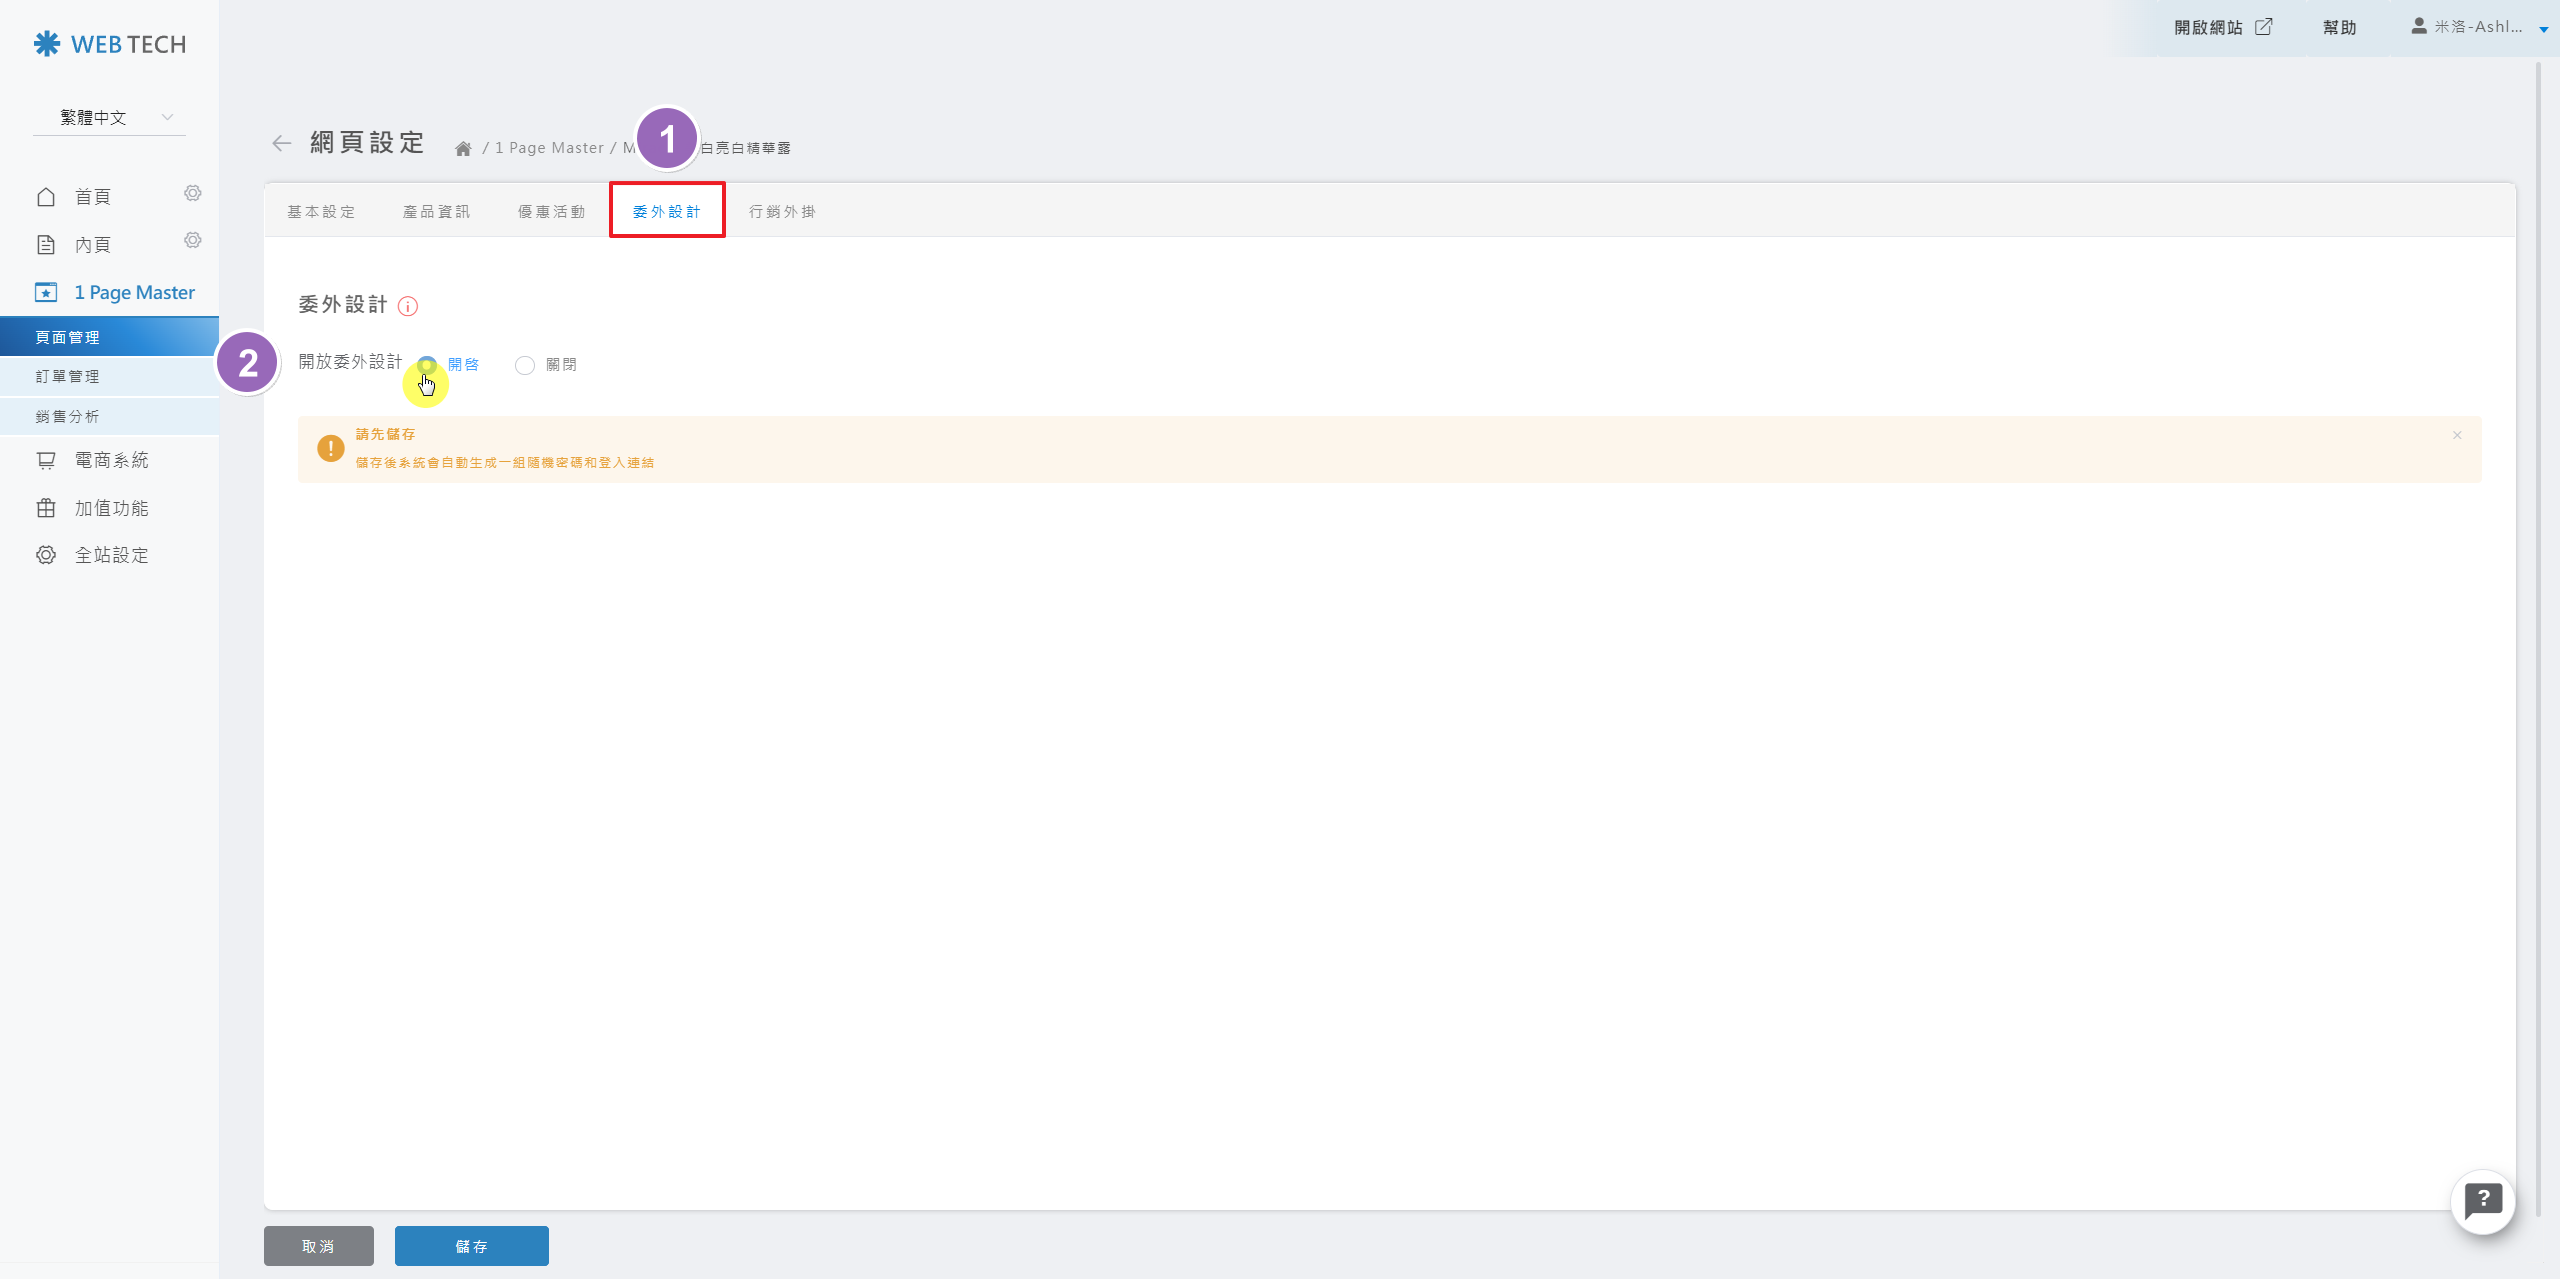Switch to the 行銷外掛 tab
Image resolution: width=2560 pixels, height=1279 pixels.
[782, 212]
